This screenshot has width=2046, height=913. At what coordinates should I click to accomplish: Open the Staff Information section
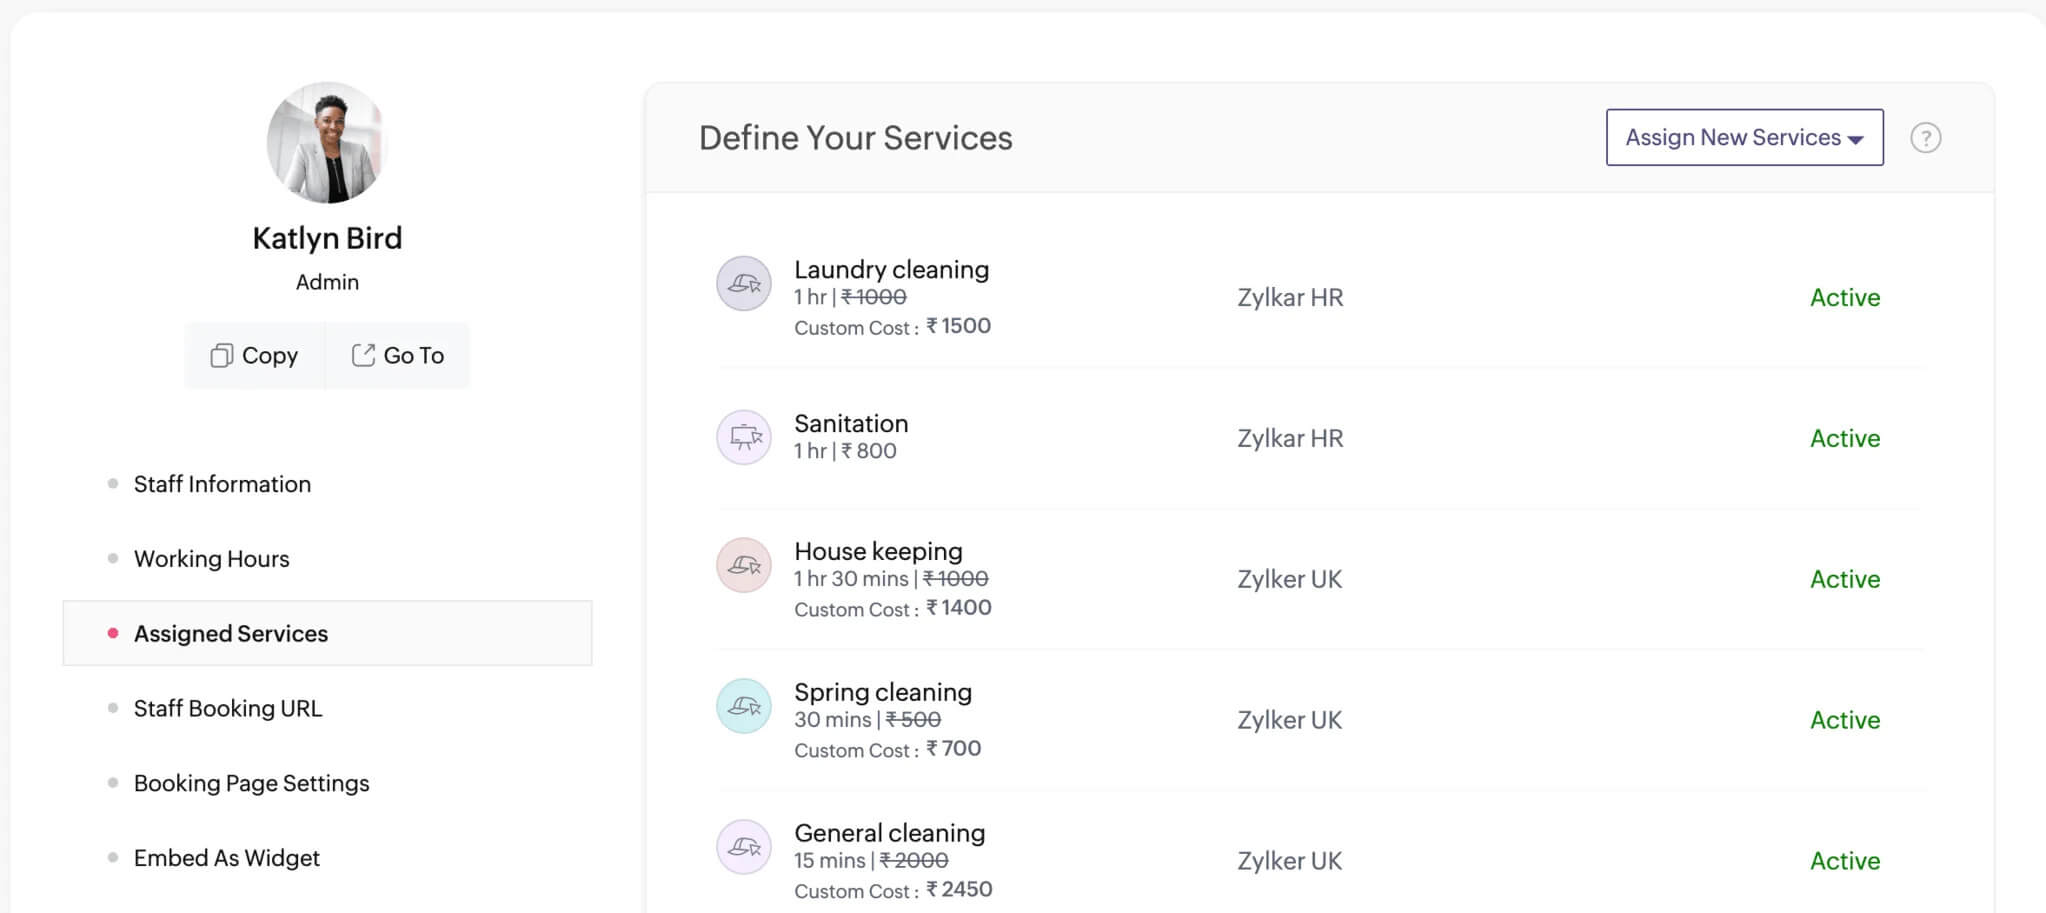222,484
